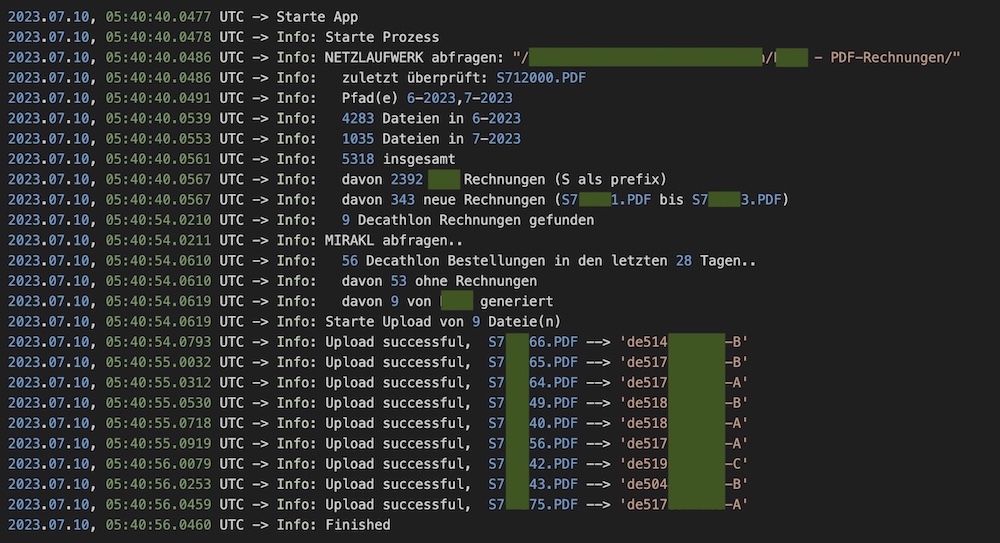The height and width of the screenshot is (543, 1000).
Task: Select the filename S712000.PDF
Action: point(541,78)
